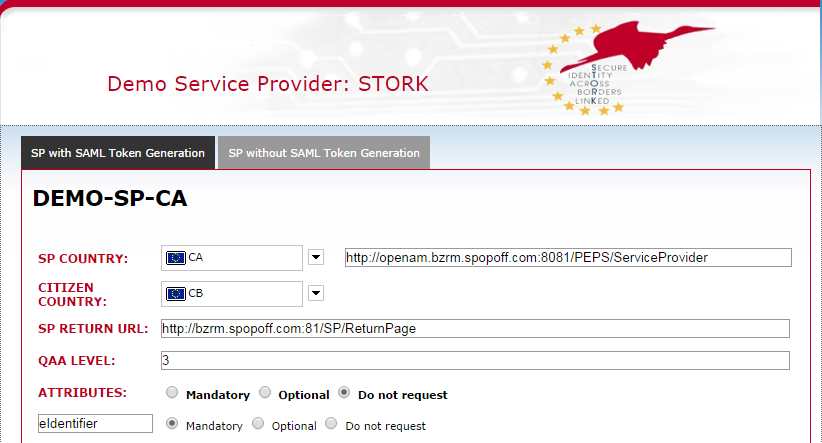822x443 pixels.
Task: Select Mandatory for all attributes
Action: 172,392
